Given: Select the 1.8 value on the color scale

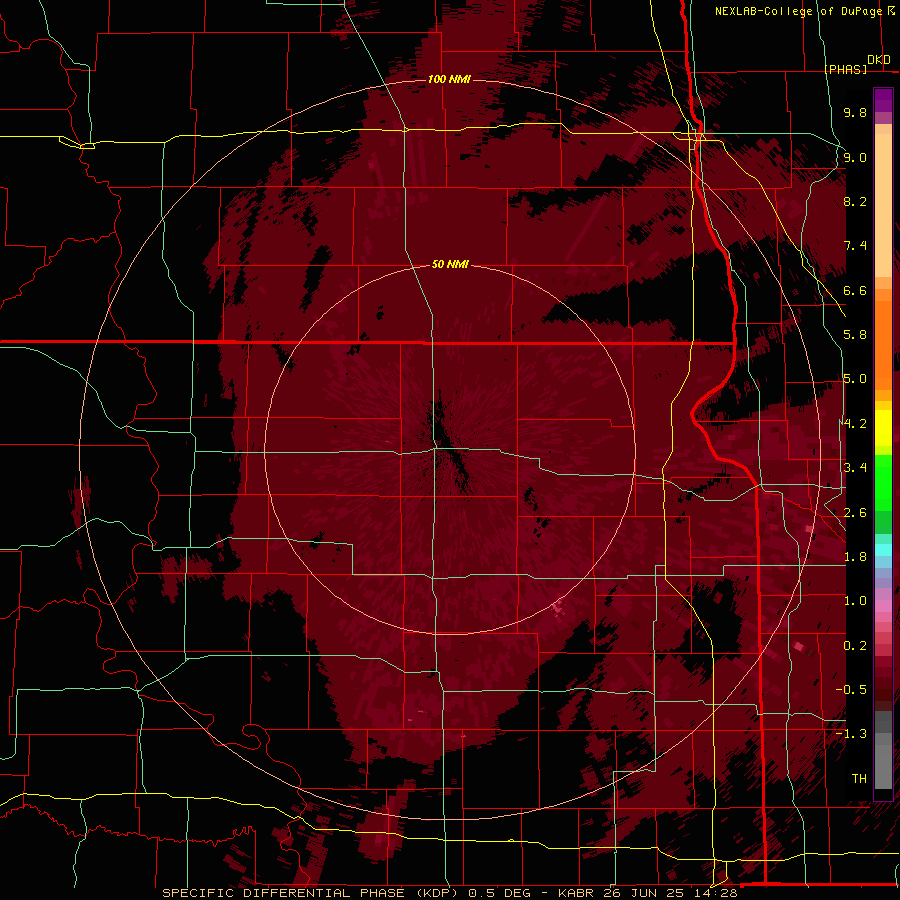Looking at the screenshot, I should click(x=855, y=557).
